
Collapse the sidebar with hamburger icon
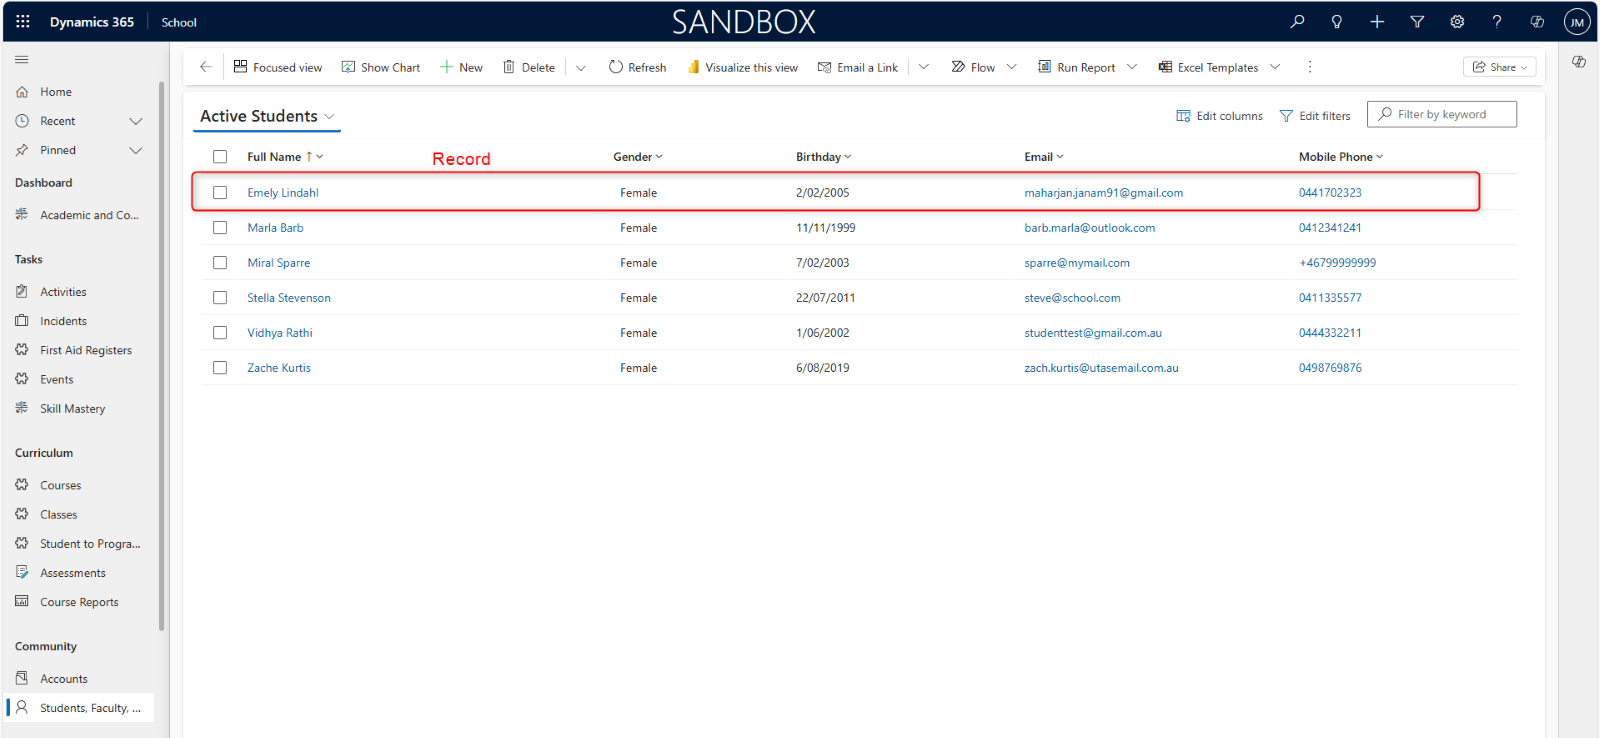click(x=22, y=60)
